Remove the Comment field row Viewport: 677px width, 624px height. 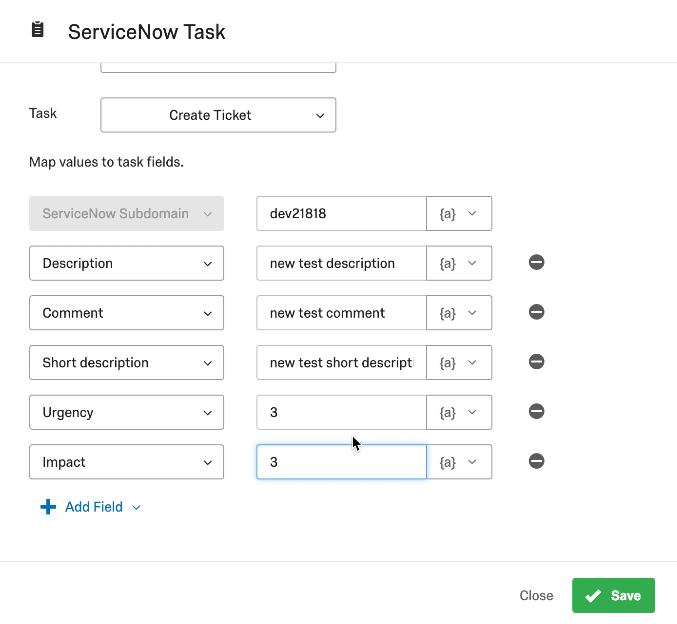point(536,312)
